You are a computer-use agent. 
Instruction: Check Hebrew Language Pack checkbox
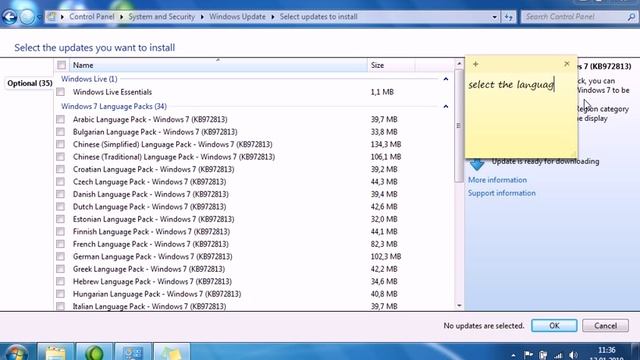tap(61, 281)
